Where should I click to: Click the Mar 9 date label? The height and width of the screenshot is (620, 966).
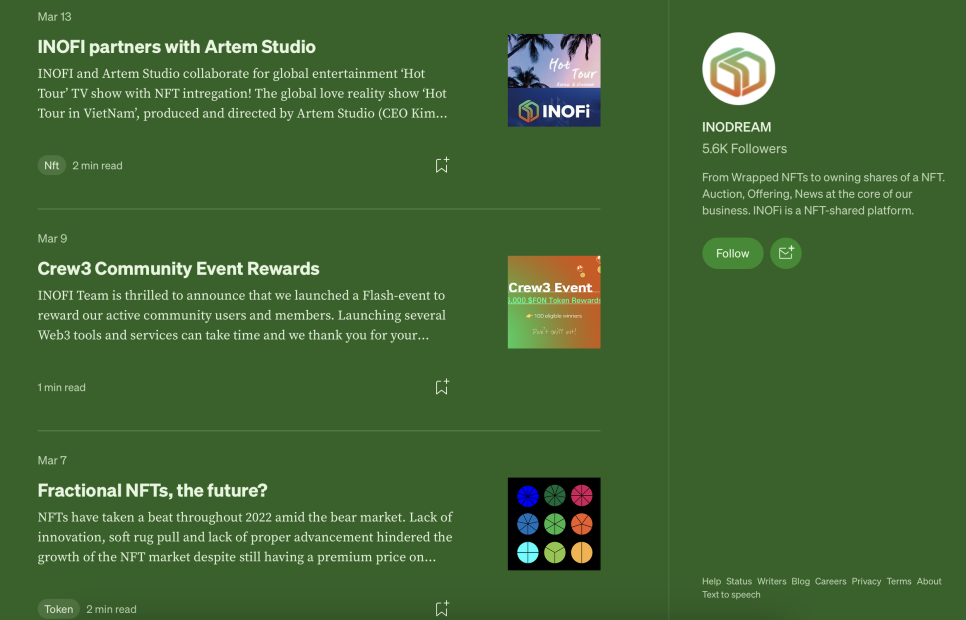pyautogui.click(x=52, y=239)
